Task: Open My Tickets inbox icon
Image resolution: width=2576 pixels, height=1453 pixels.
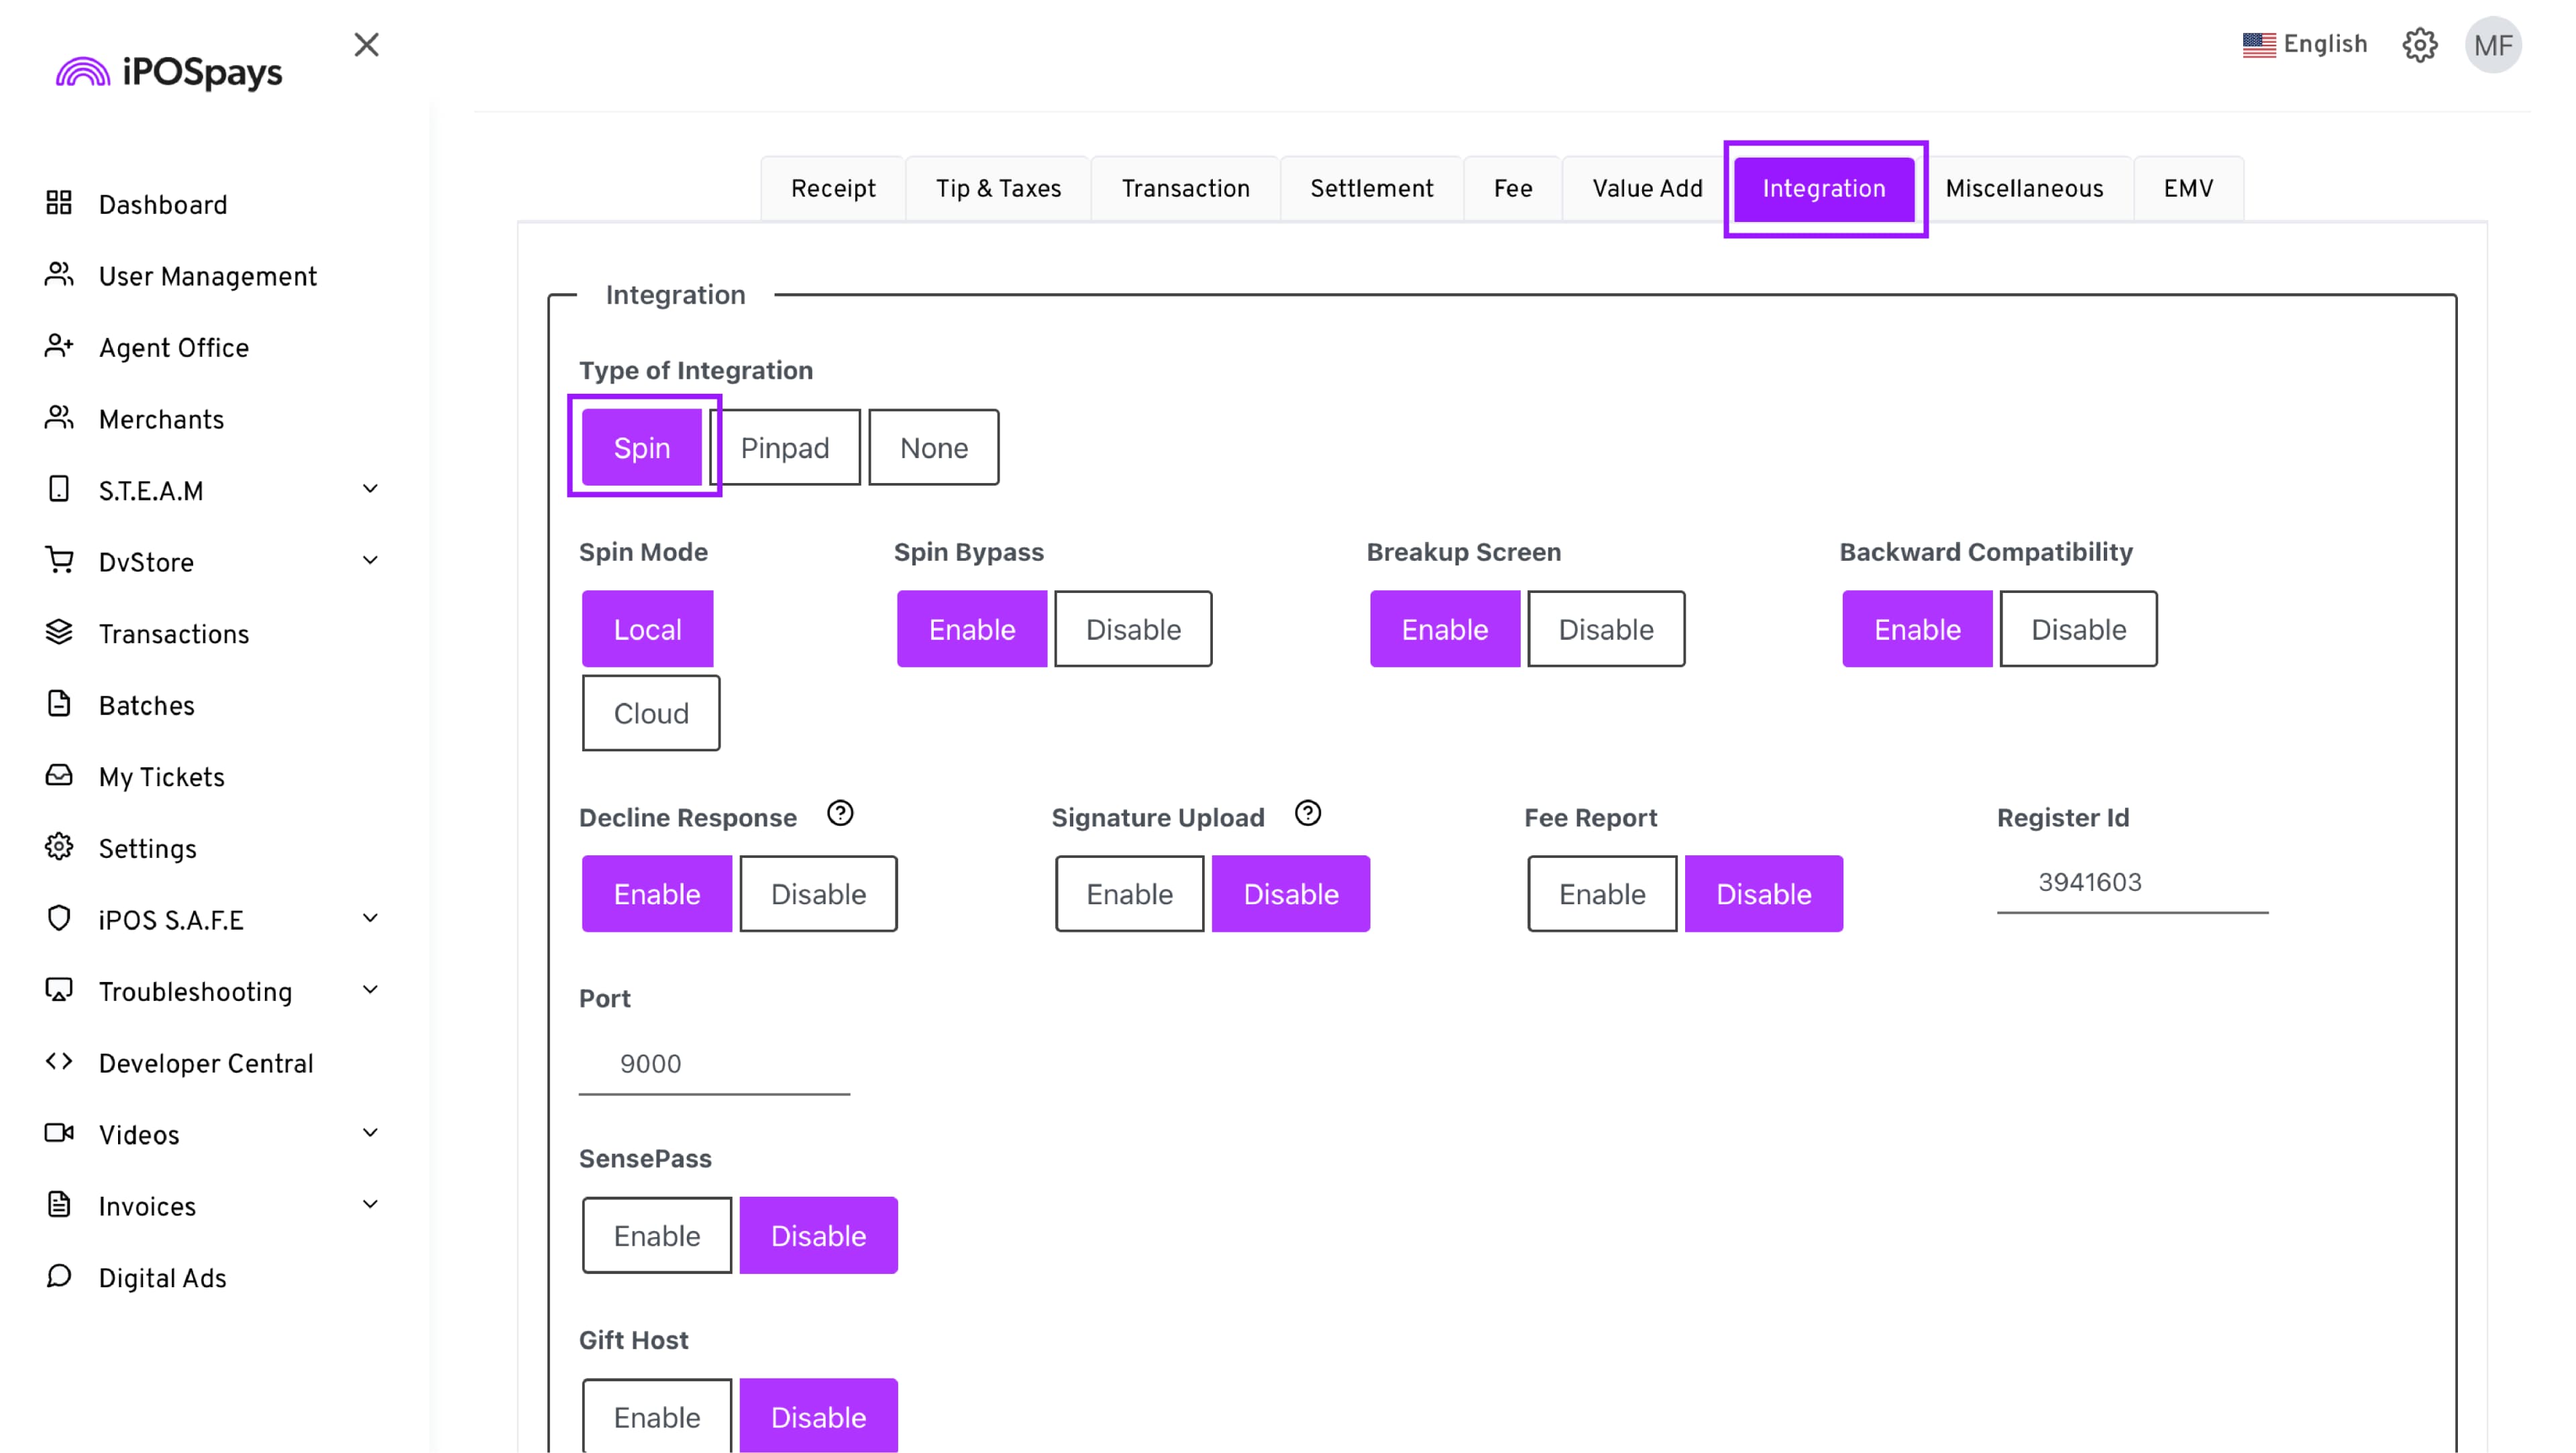Action: (59, 776)
